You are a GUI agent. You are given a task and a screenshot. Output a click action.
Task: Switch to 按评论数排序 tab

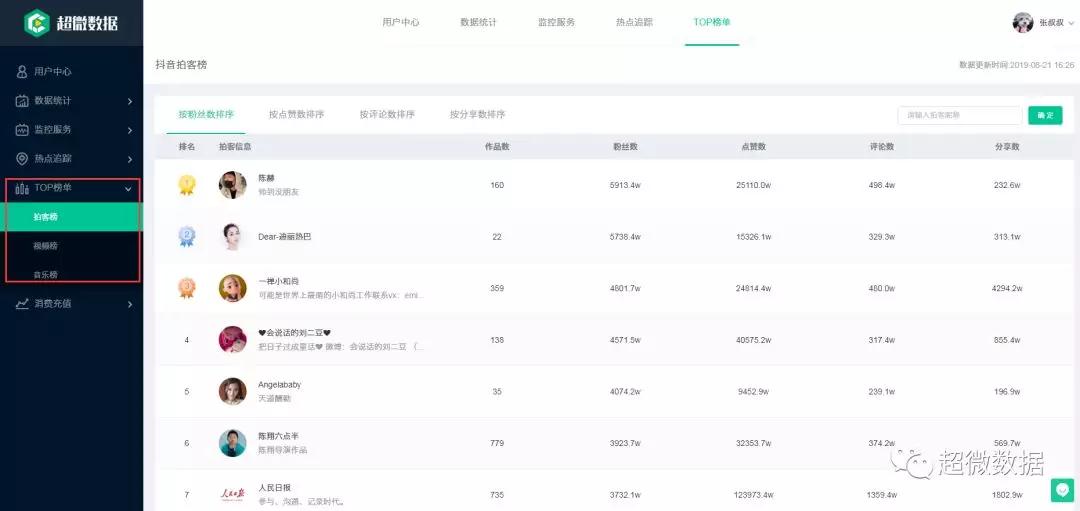[x=387, y=114]
